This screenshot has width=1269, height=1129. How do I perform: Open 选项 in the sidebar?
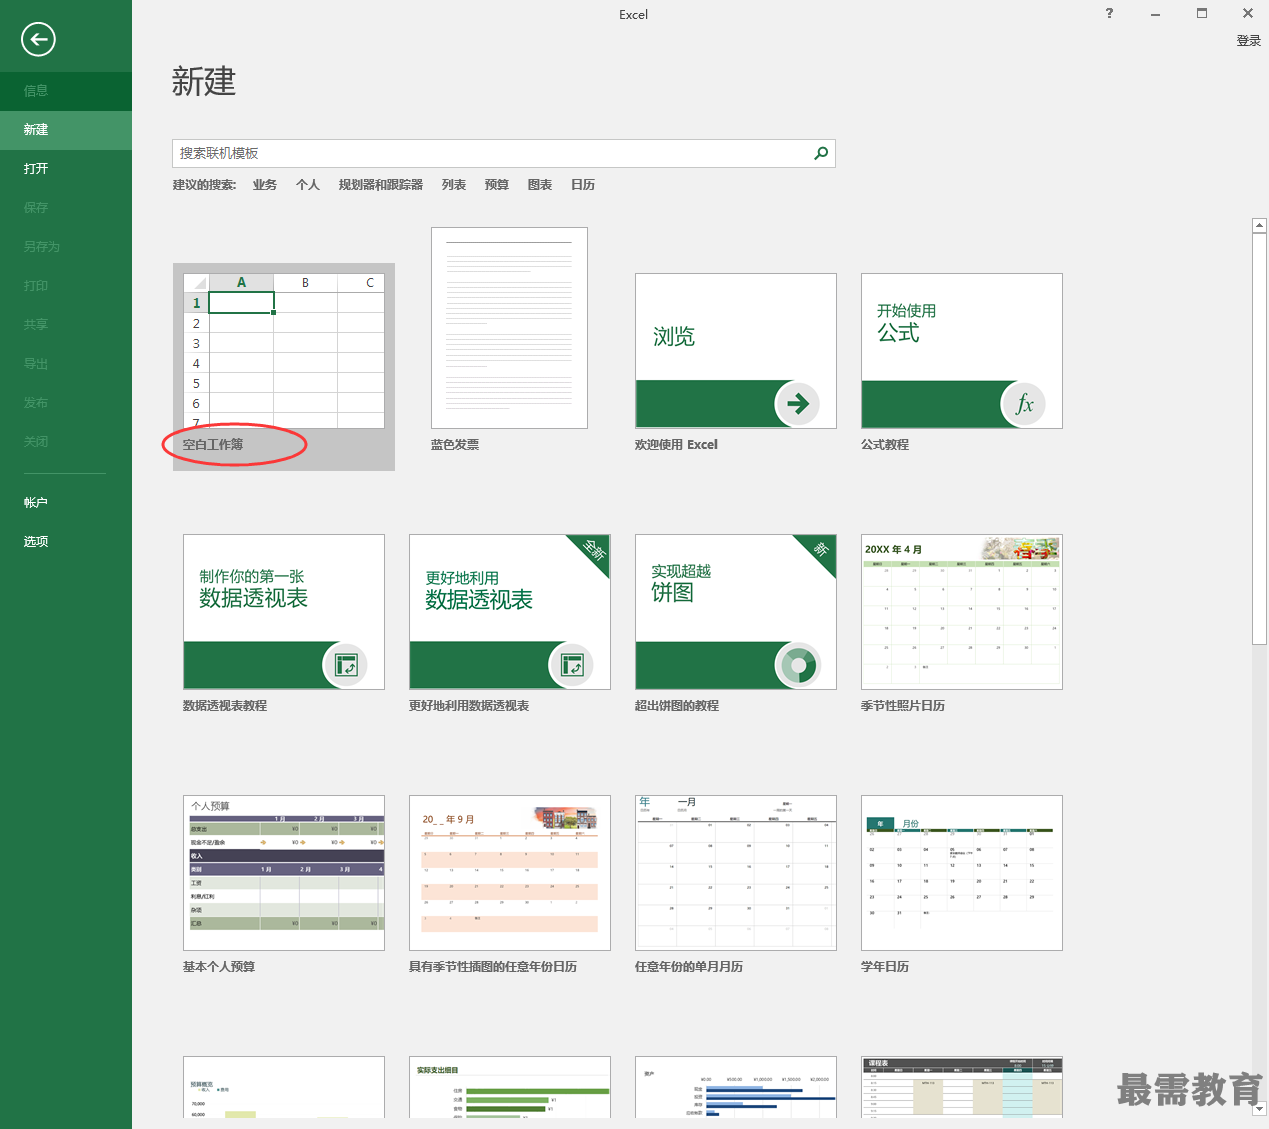pyautogui.click(x=66, y=542)
